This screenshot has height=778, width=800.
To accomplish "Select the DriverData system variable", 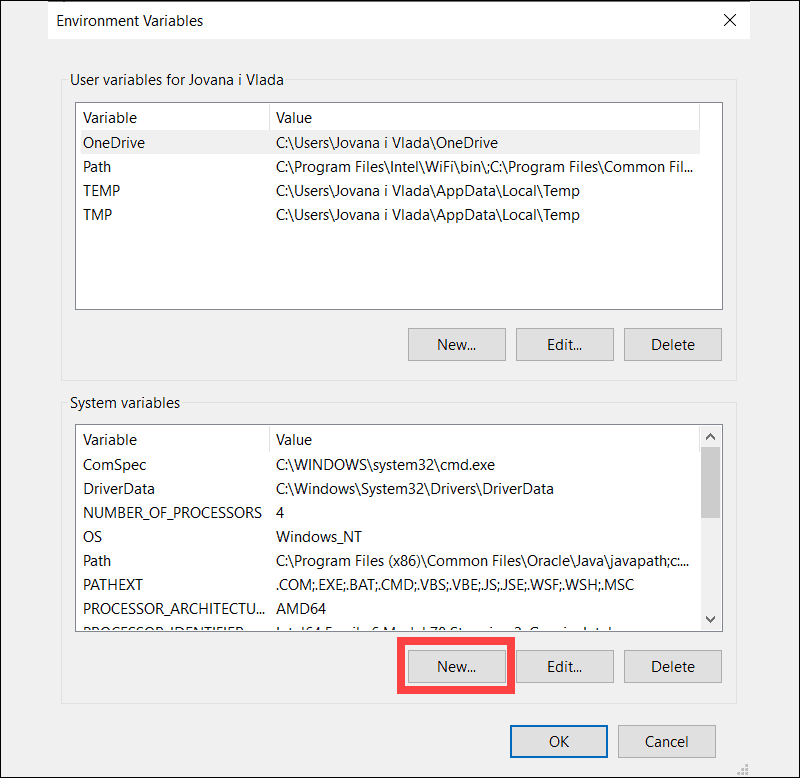I will point(390,489).
